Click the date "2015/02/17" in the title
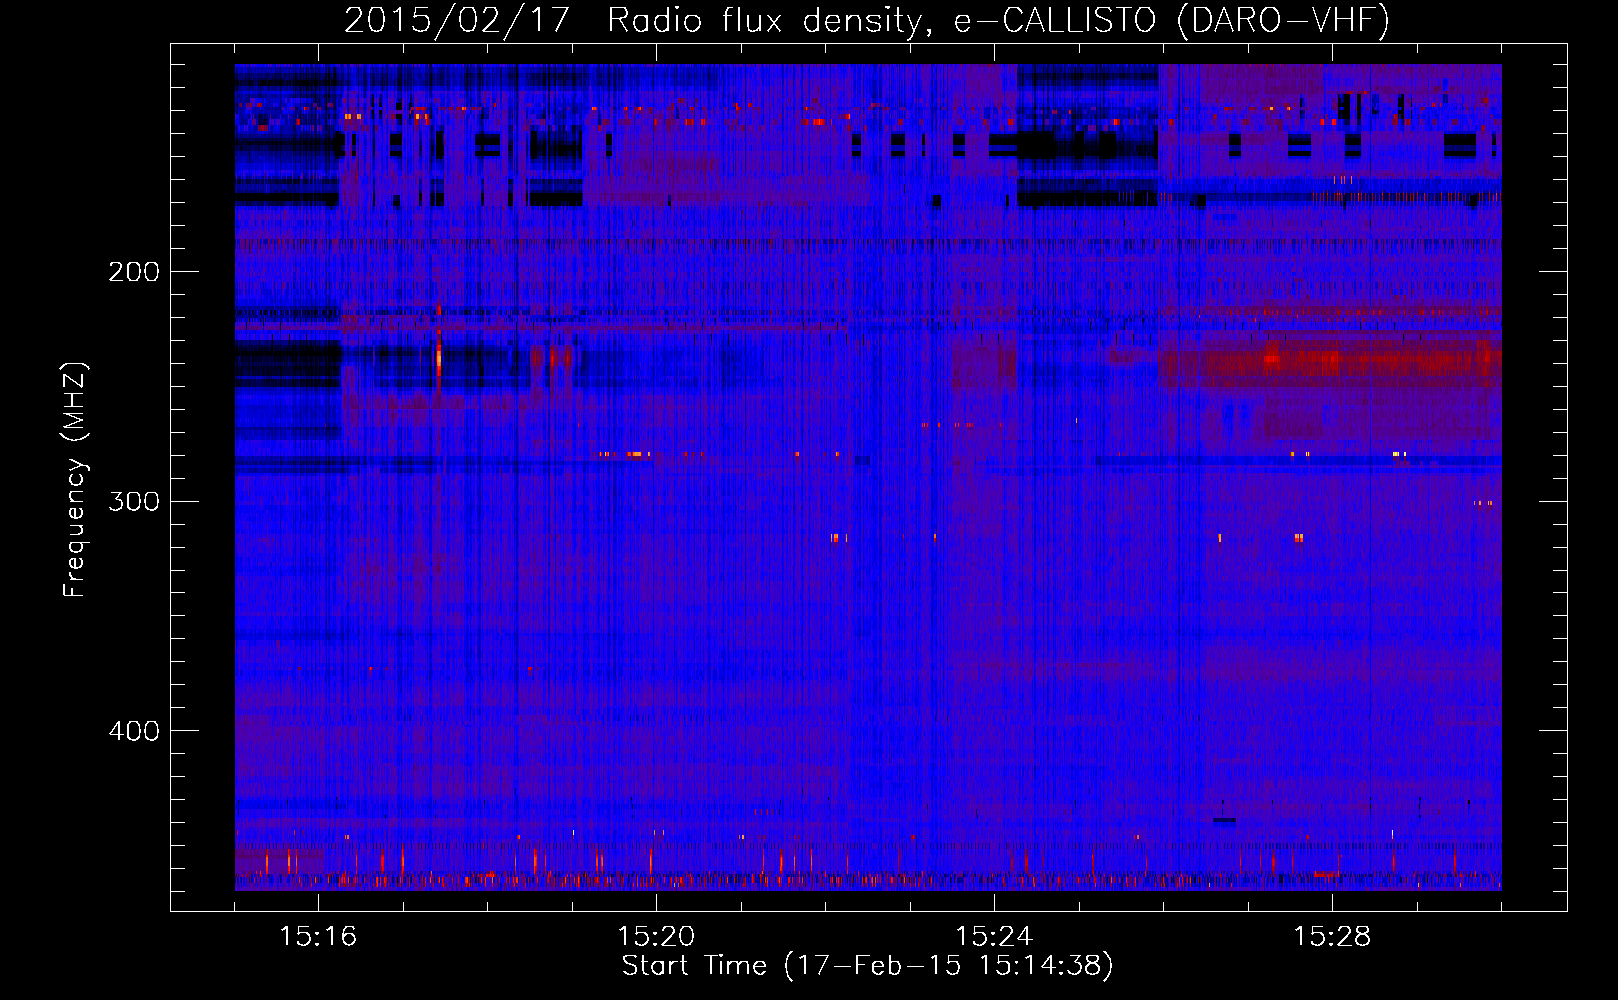The image size is (1618, 1000). pyautogui.click(x=456, y=20)
